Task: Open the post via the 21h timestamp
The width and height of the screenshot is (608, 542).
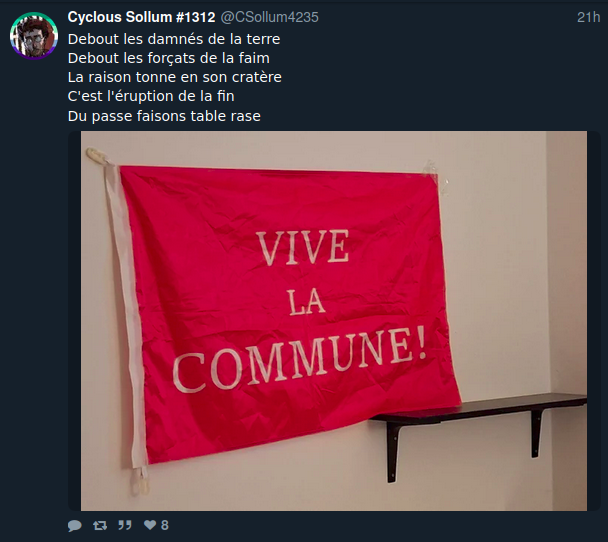Action: click(588, 17)
